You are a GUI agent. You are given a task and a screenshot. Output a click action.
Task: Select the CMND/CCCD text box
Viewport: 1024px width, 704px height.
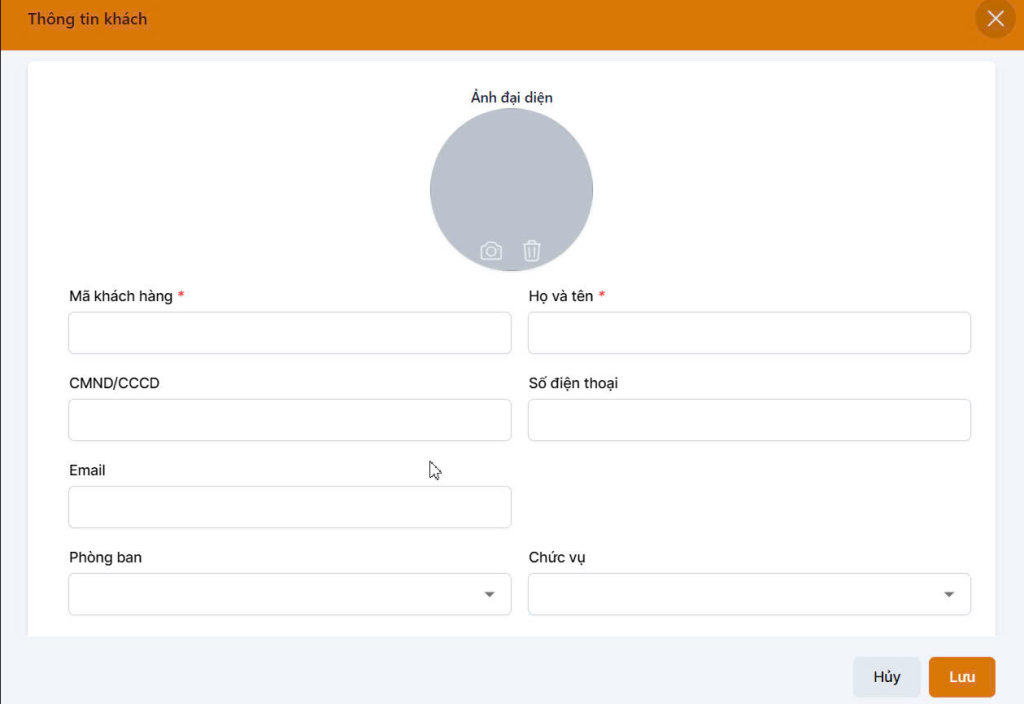pyautogui.click(x=290, y=420)
